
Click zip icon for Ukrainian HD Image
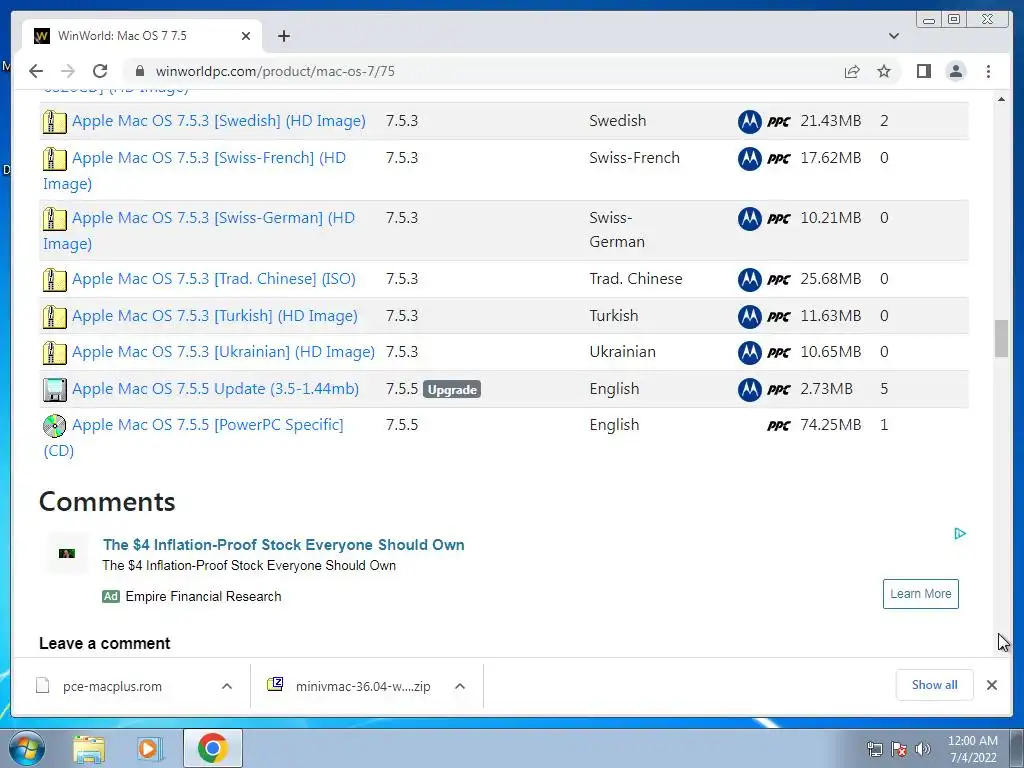[x=54, y=353]
